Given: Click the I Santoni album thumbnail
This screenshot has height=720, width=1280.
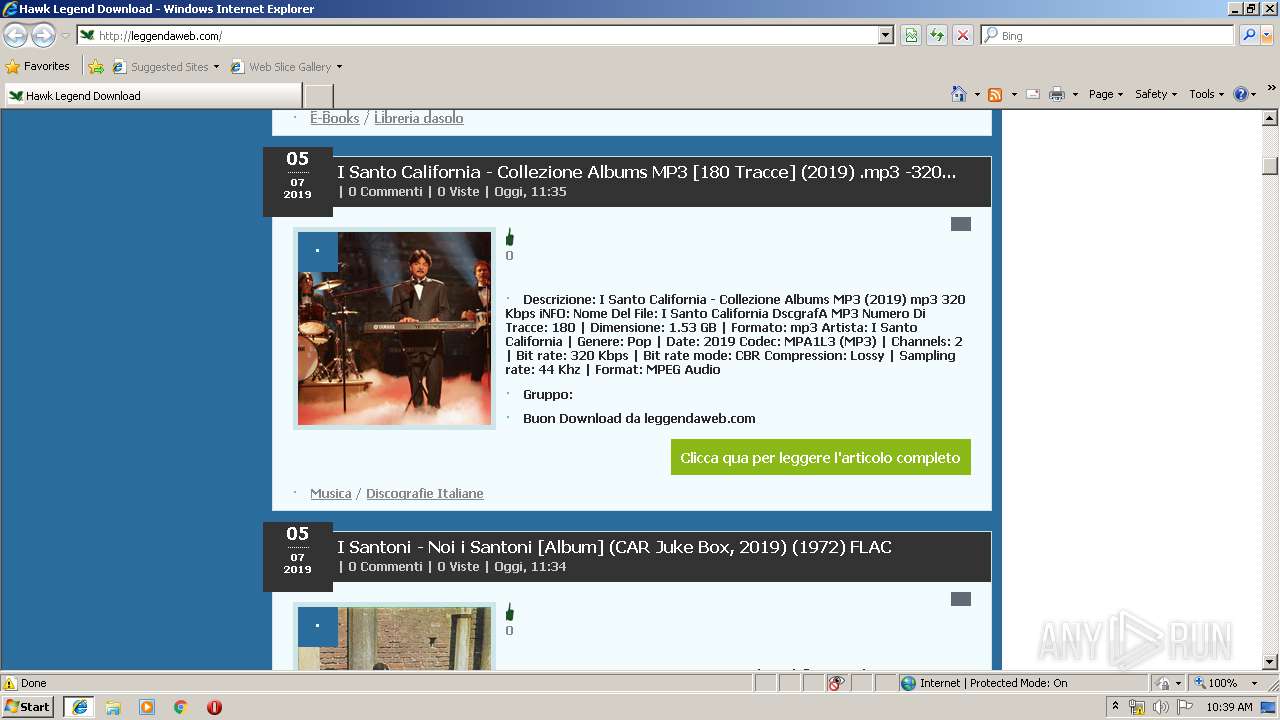Looking at the screenshot, I should [394, 637].
